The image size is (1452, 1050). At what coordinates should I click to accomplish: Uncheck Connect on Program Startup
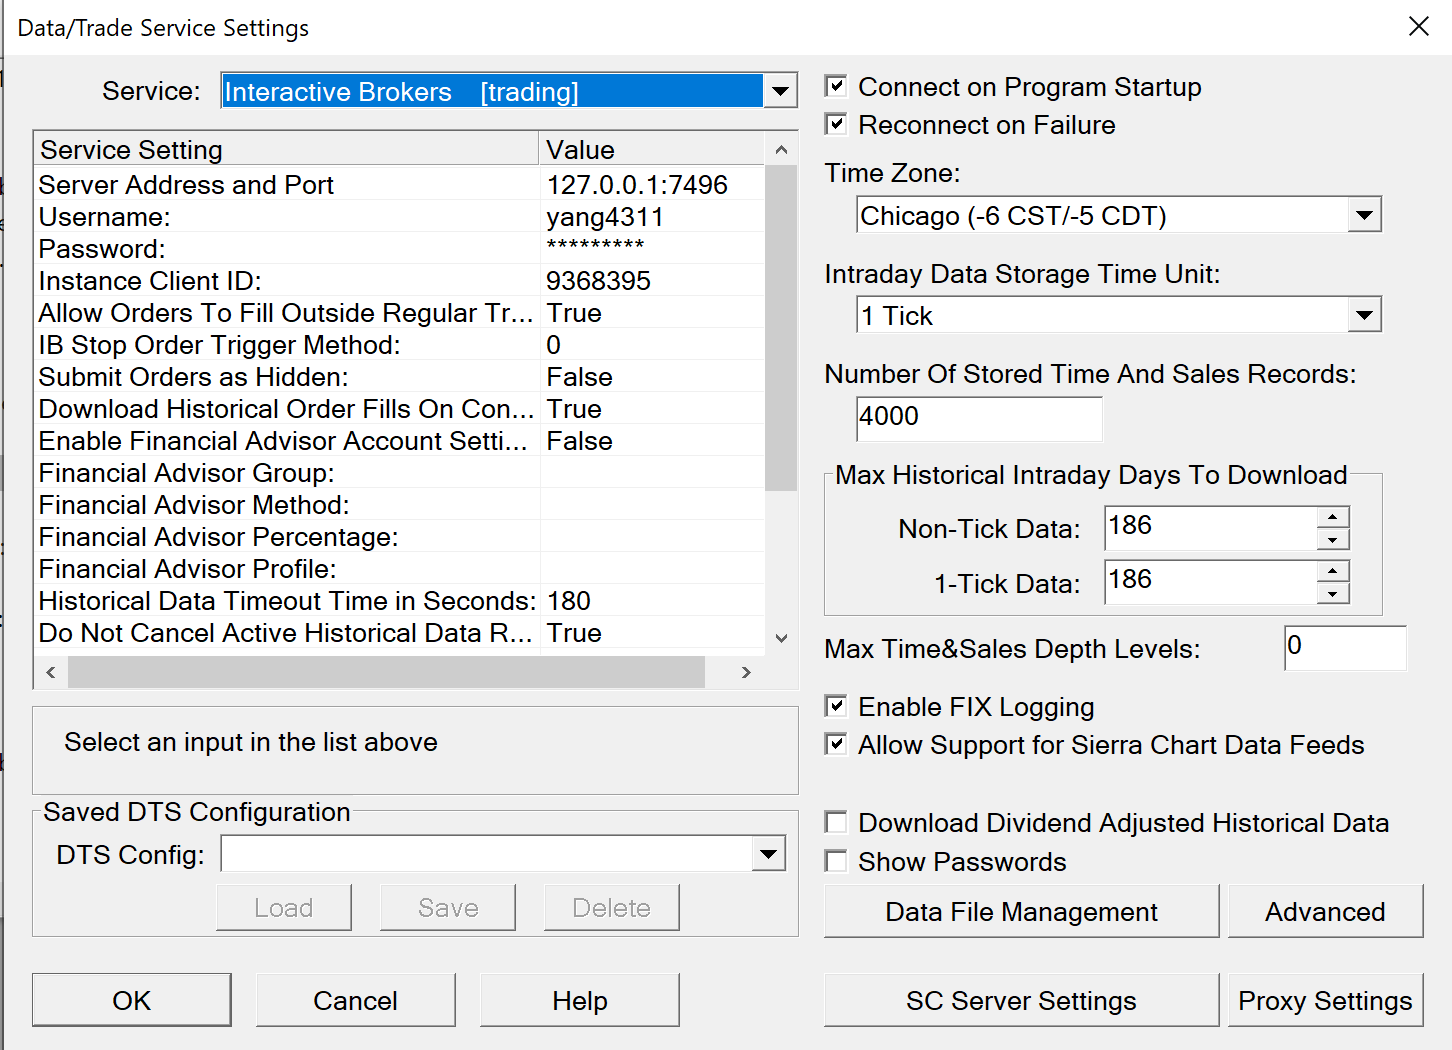click(x=836, y=87)
